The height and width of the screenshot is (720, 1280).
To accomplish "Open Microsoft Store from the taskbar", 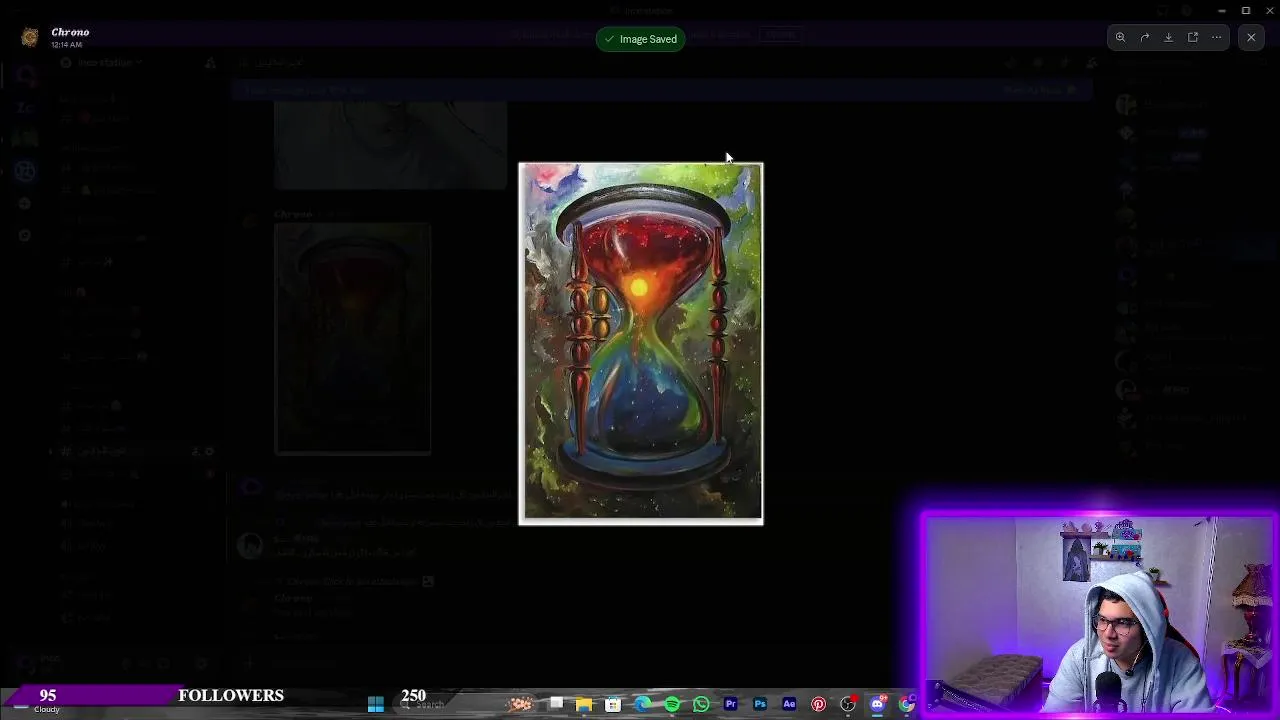I will pyautogui.click(x=613, y=705).
